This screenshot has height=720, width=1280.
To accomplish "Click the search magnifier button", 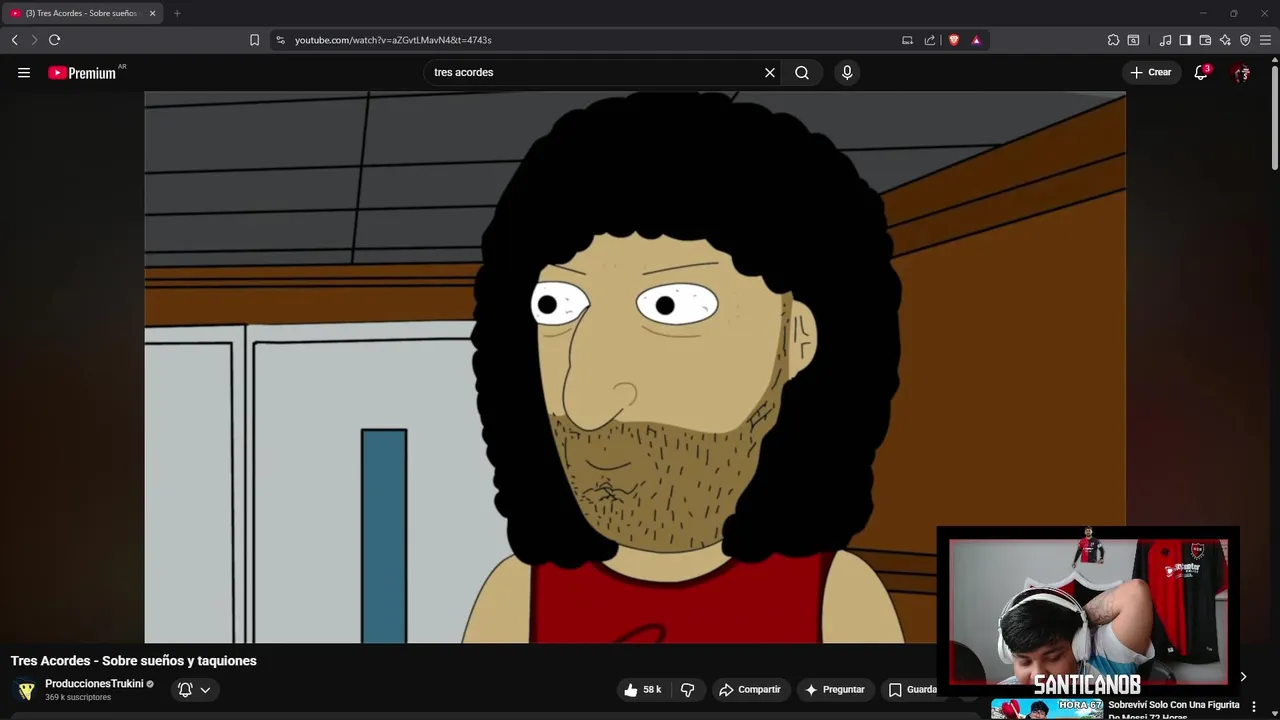I will click(x=802, y=72).
